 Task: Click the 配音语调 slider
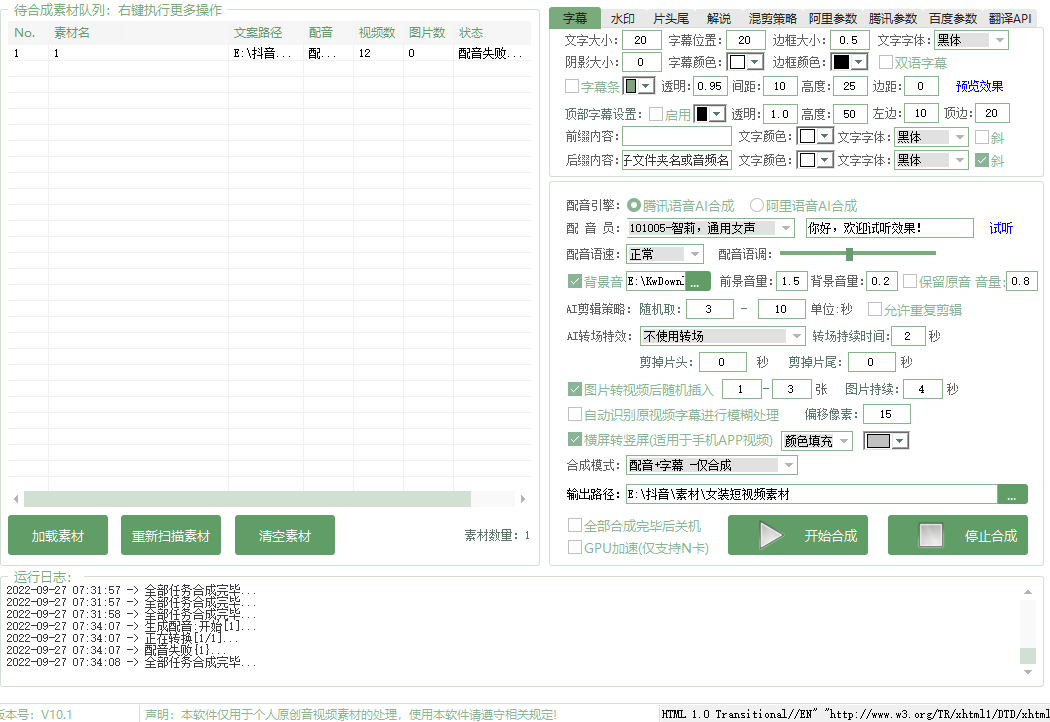[x=857, y=254]
